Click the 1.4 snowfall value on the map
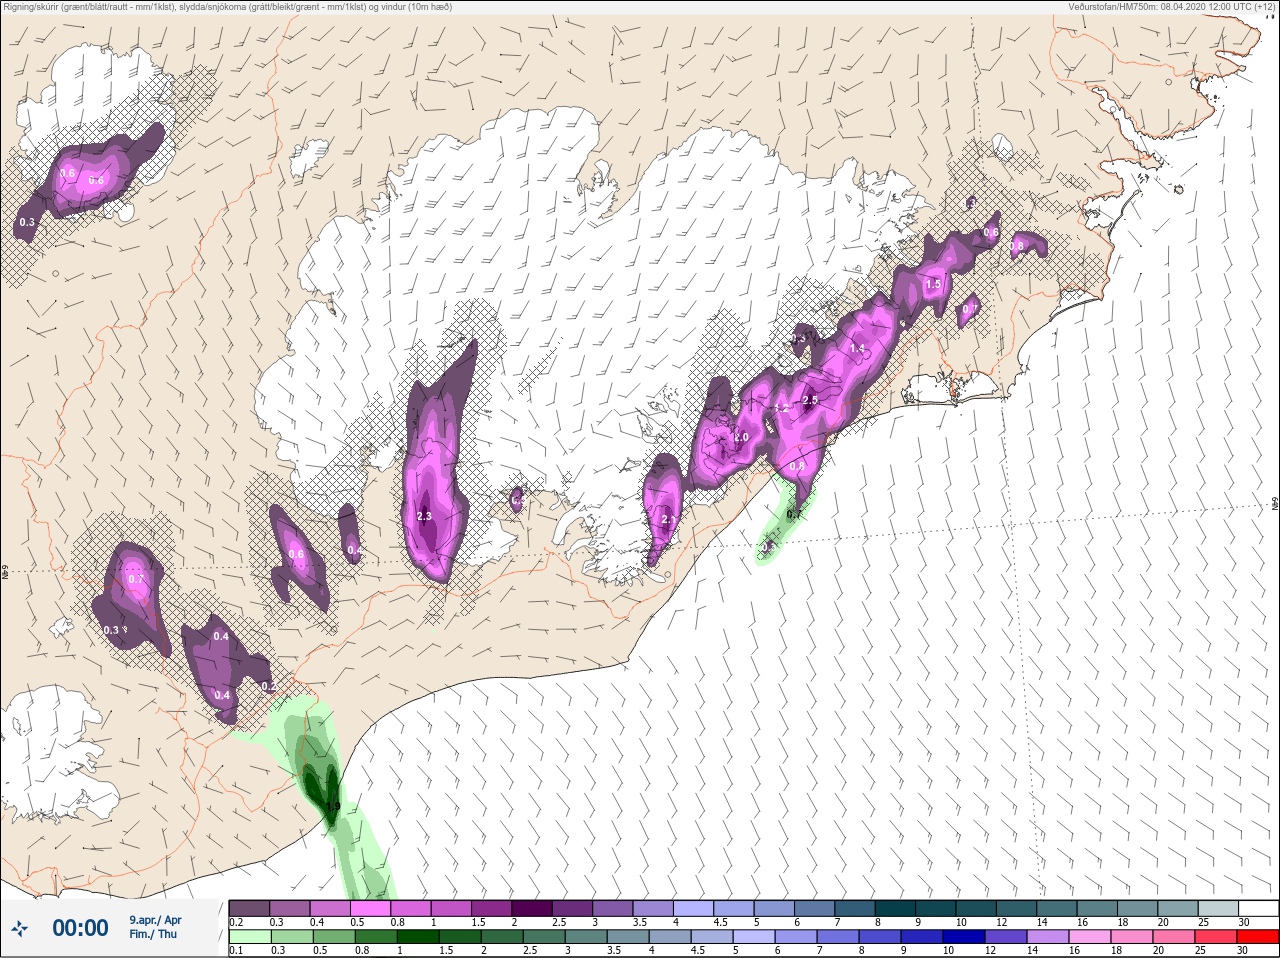This screenshot has width=1280, height=958. (x=857, y=348)
